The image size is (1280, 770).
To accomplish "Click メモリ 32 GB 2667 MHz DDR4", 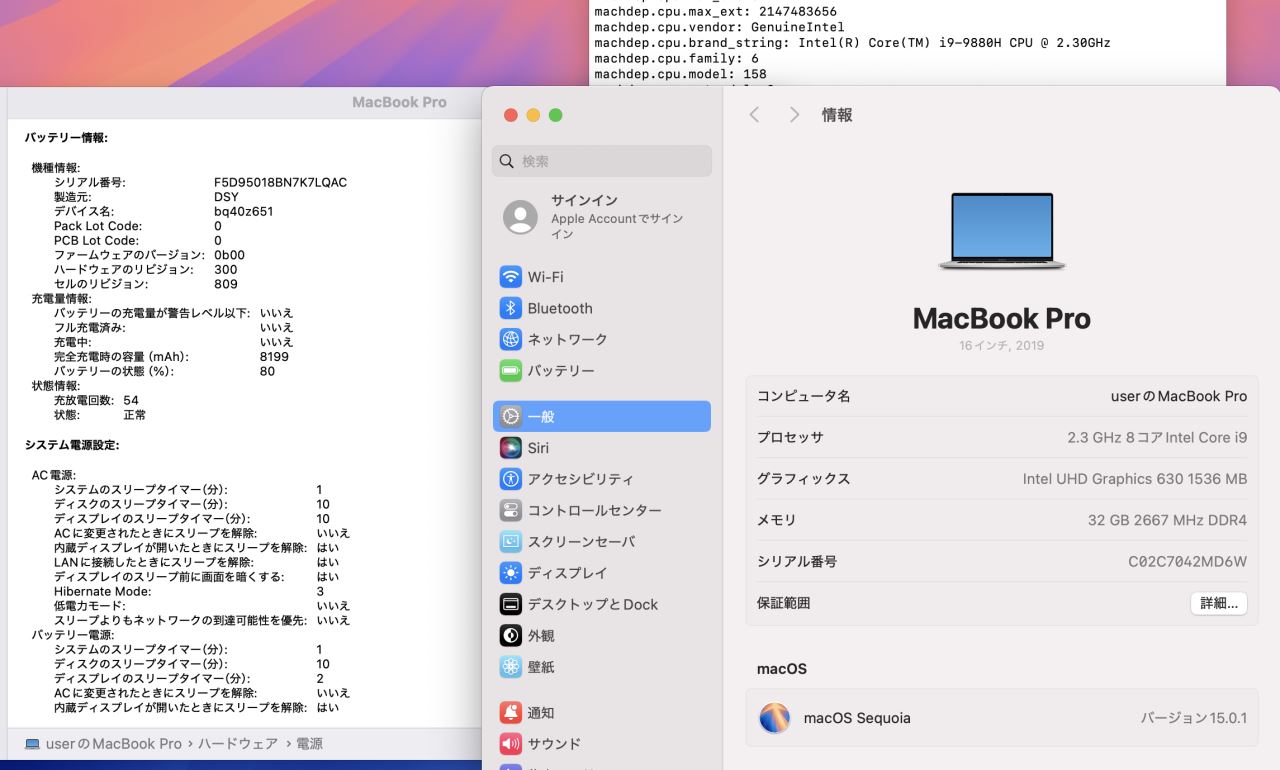I will [1167, 520].
